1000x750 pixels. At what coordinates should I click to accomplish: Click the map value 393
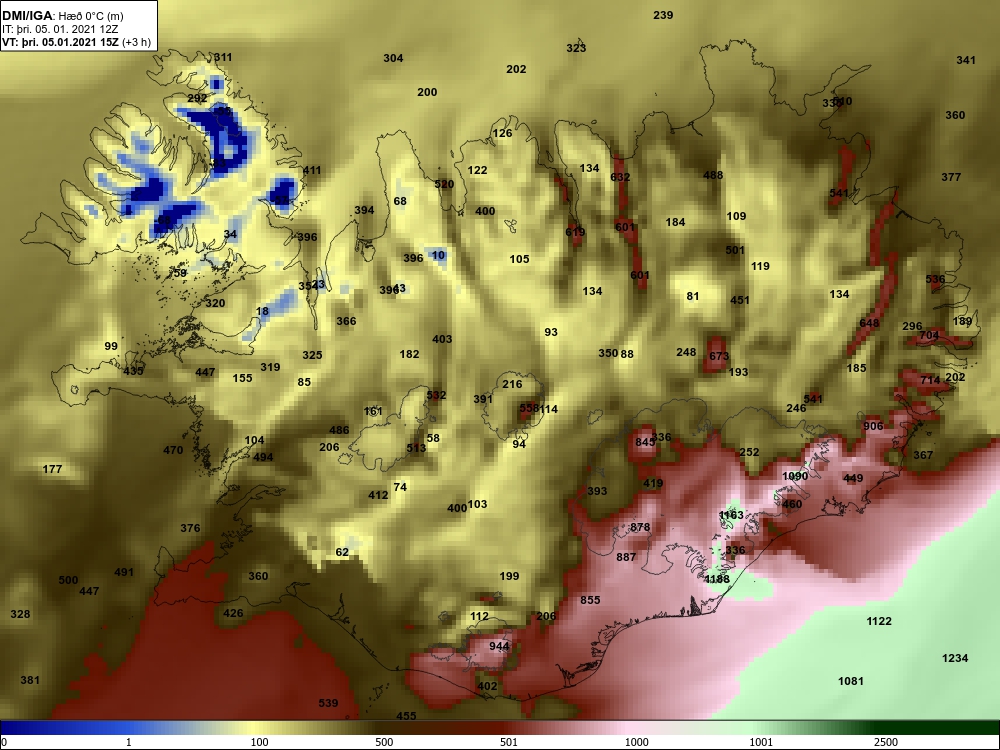coord(597,491)
